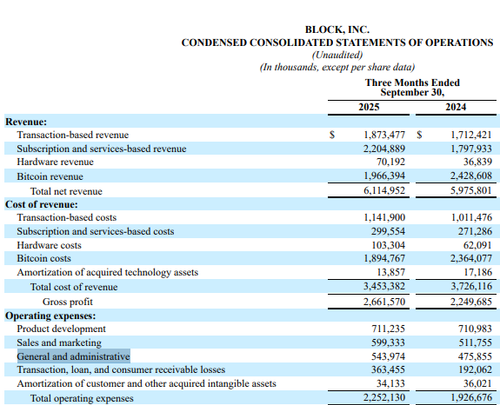Select the value "271,286"

pos(475,231)
